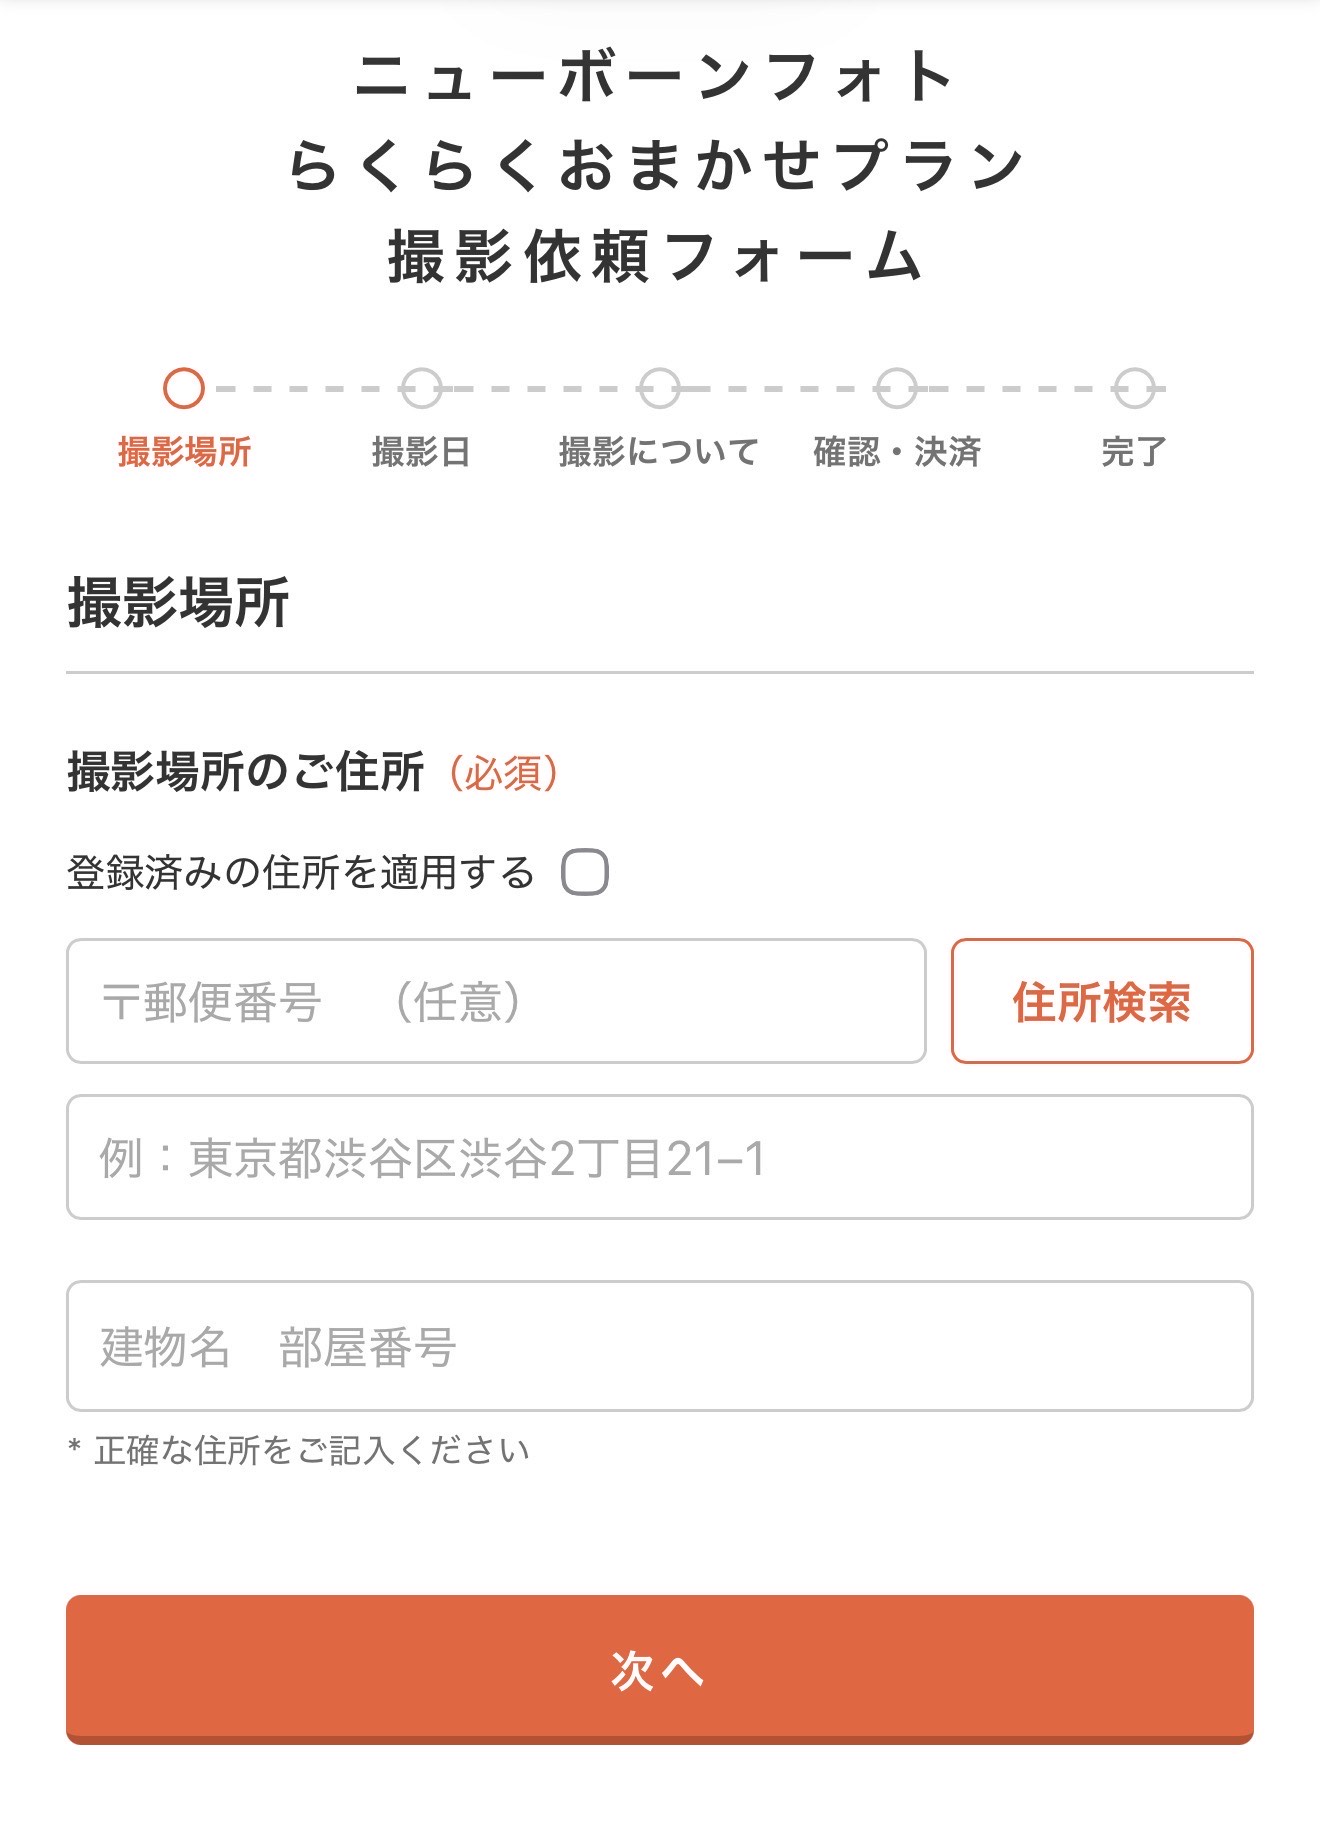The width and height of the screenshot is (1320, 1832).
Task: Click the address field with 東京都渋谷区 example
Action: coord(659,1158)
